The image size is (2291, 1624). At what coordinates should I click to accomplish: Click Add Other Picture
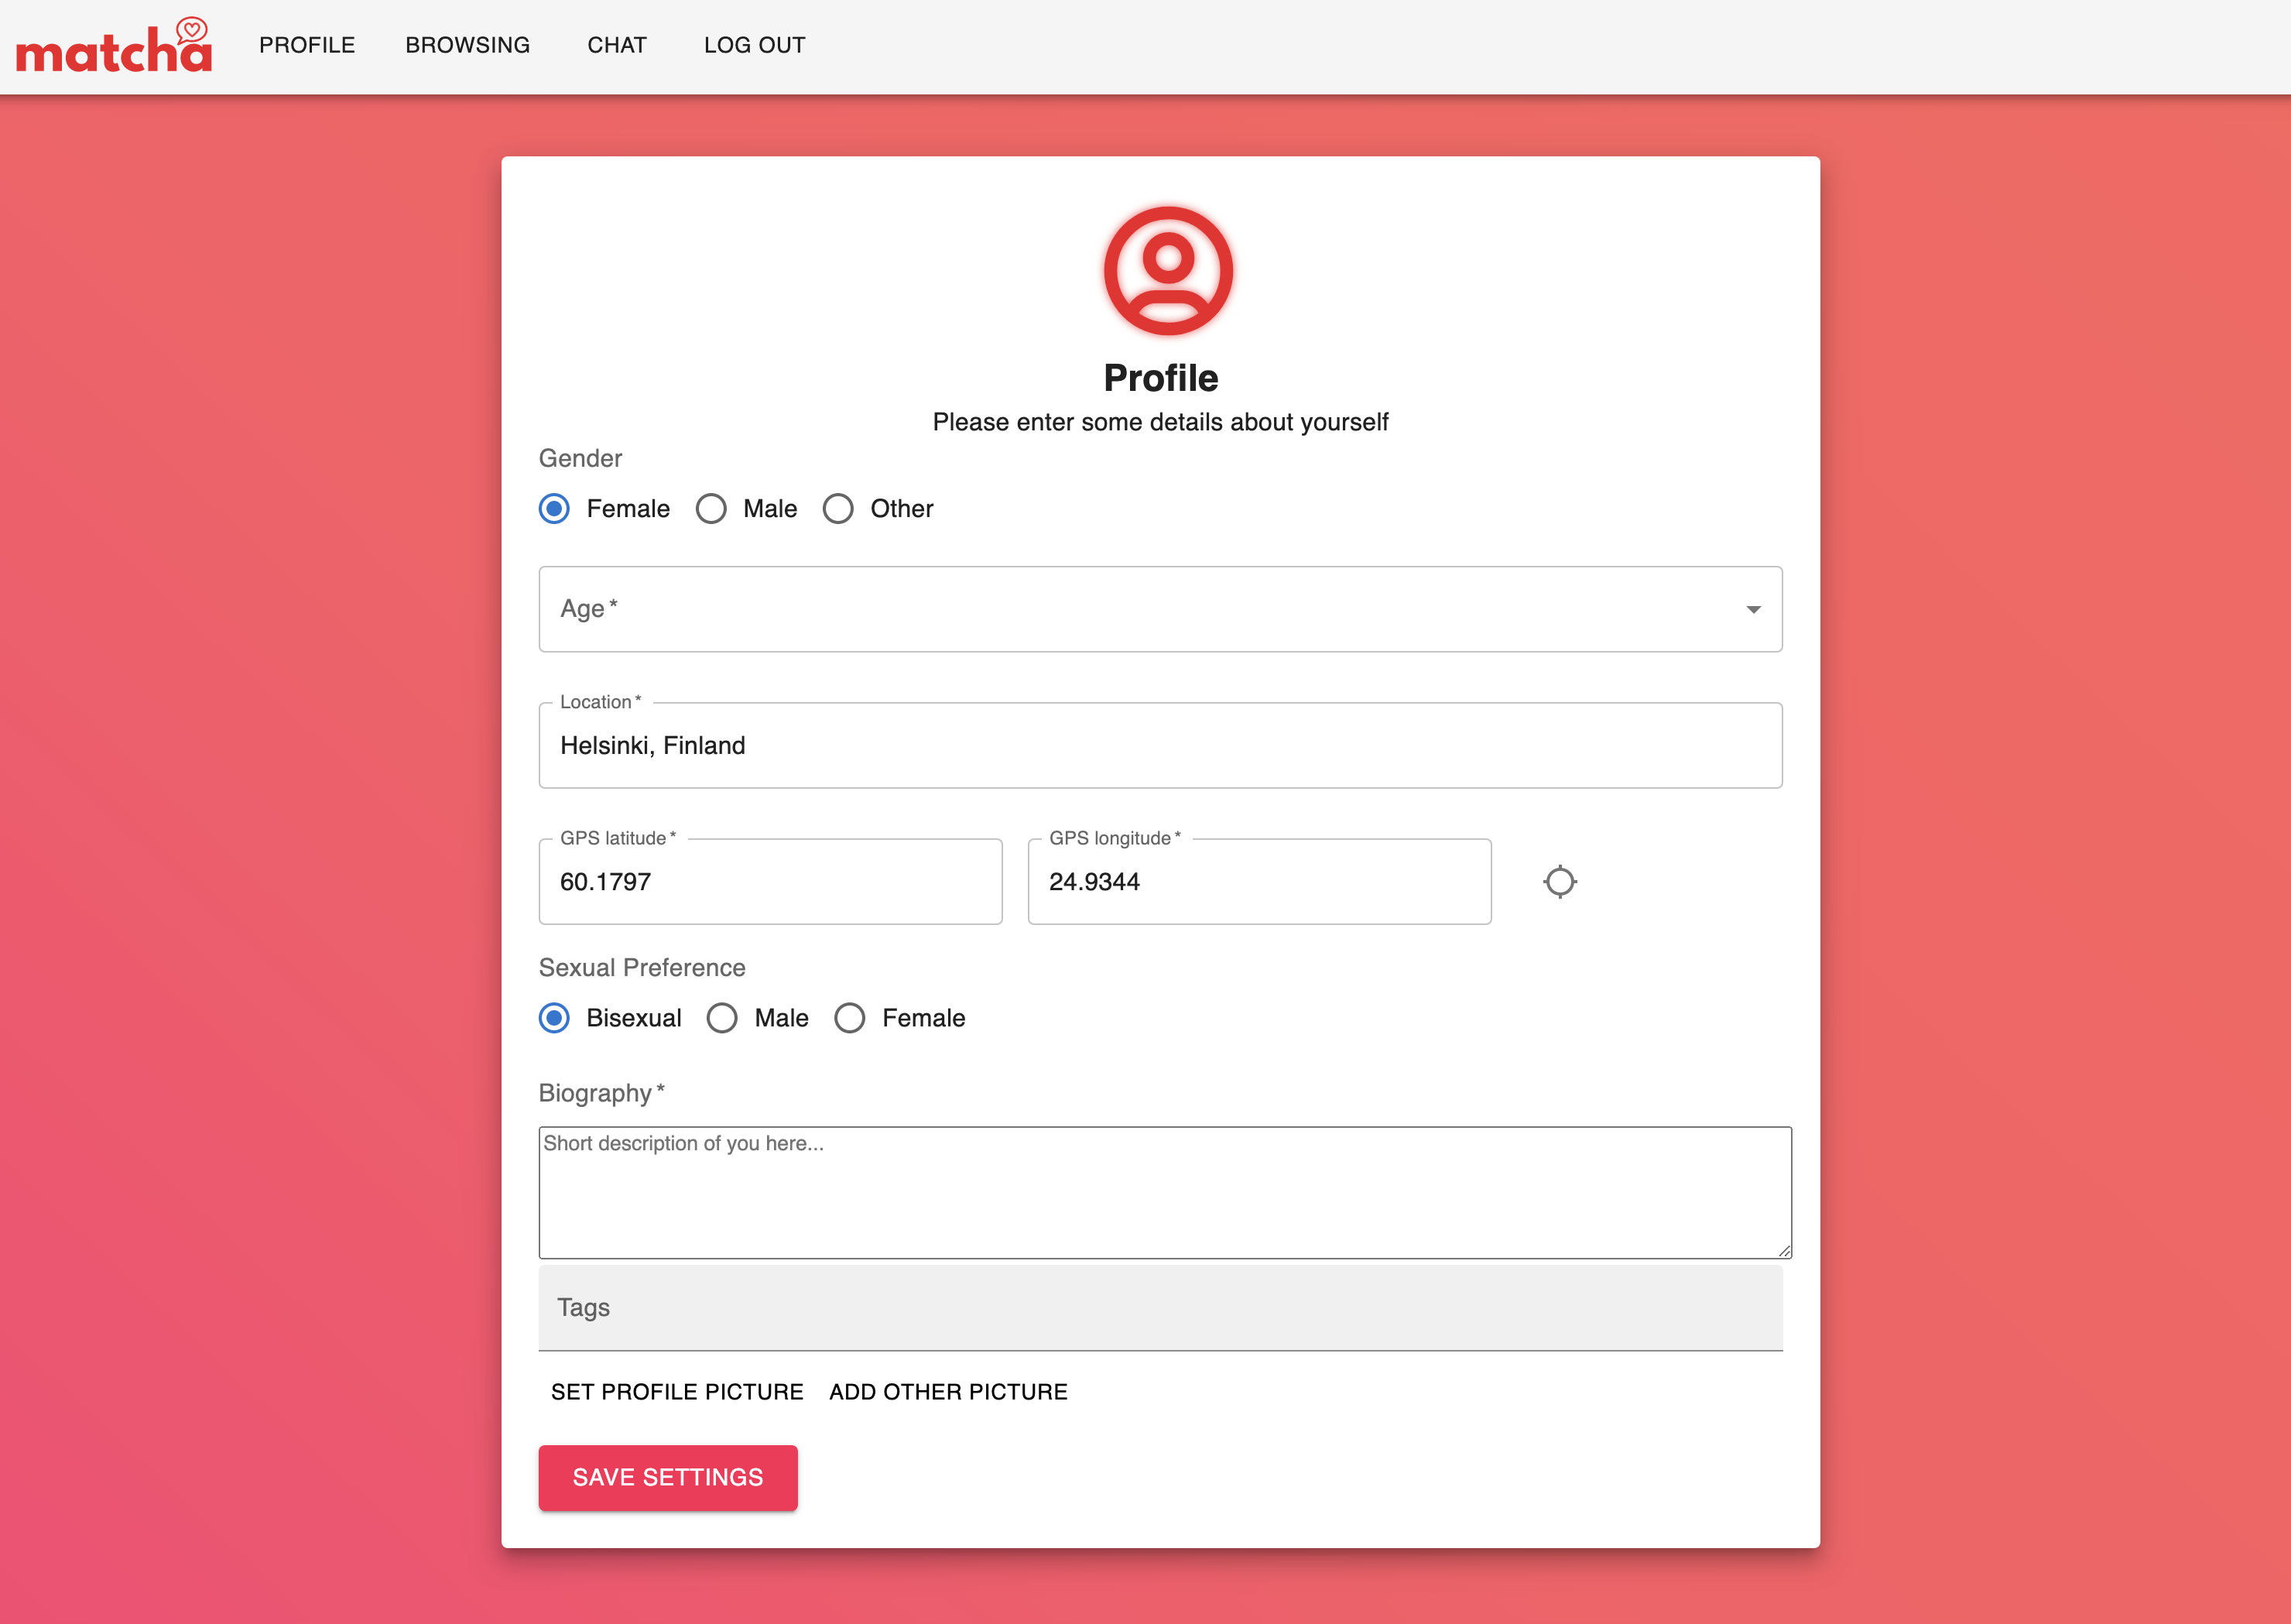tap(948, 1392)
